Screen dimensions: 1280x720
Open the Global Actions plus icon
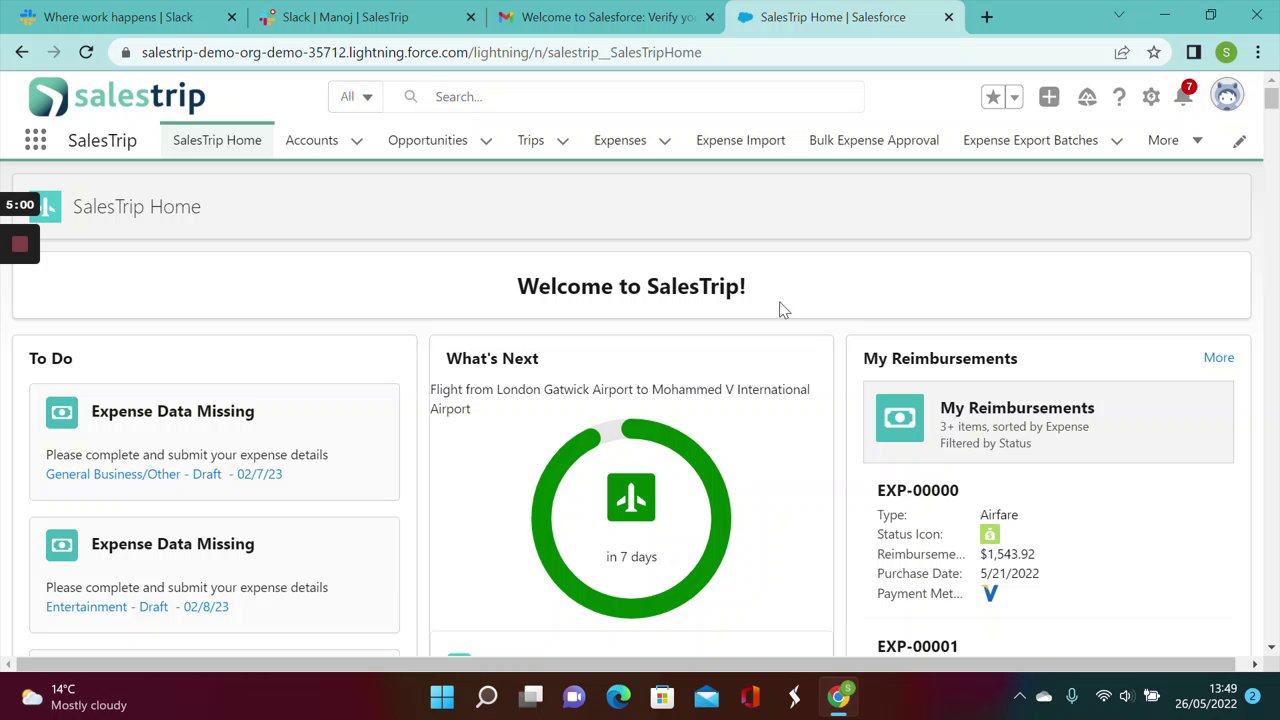tap(1049, 97)
